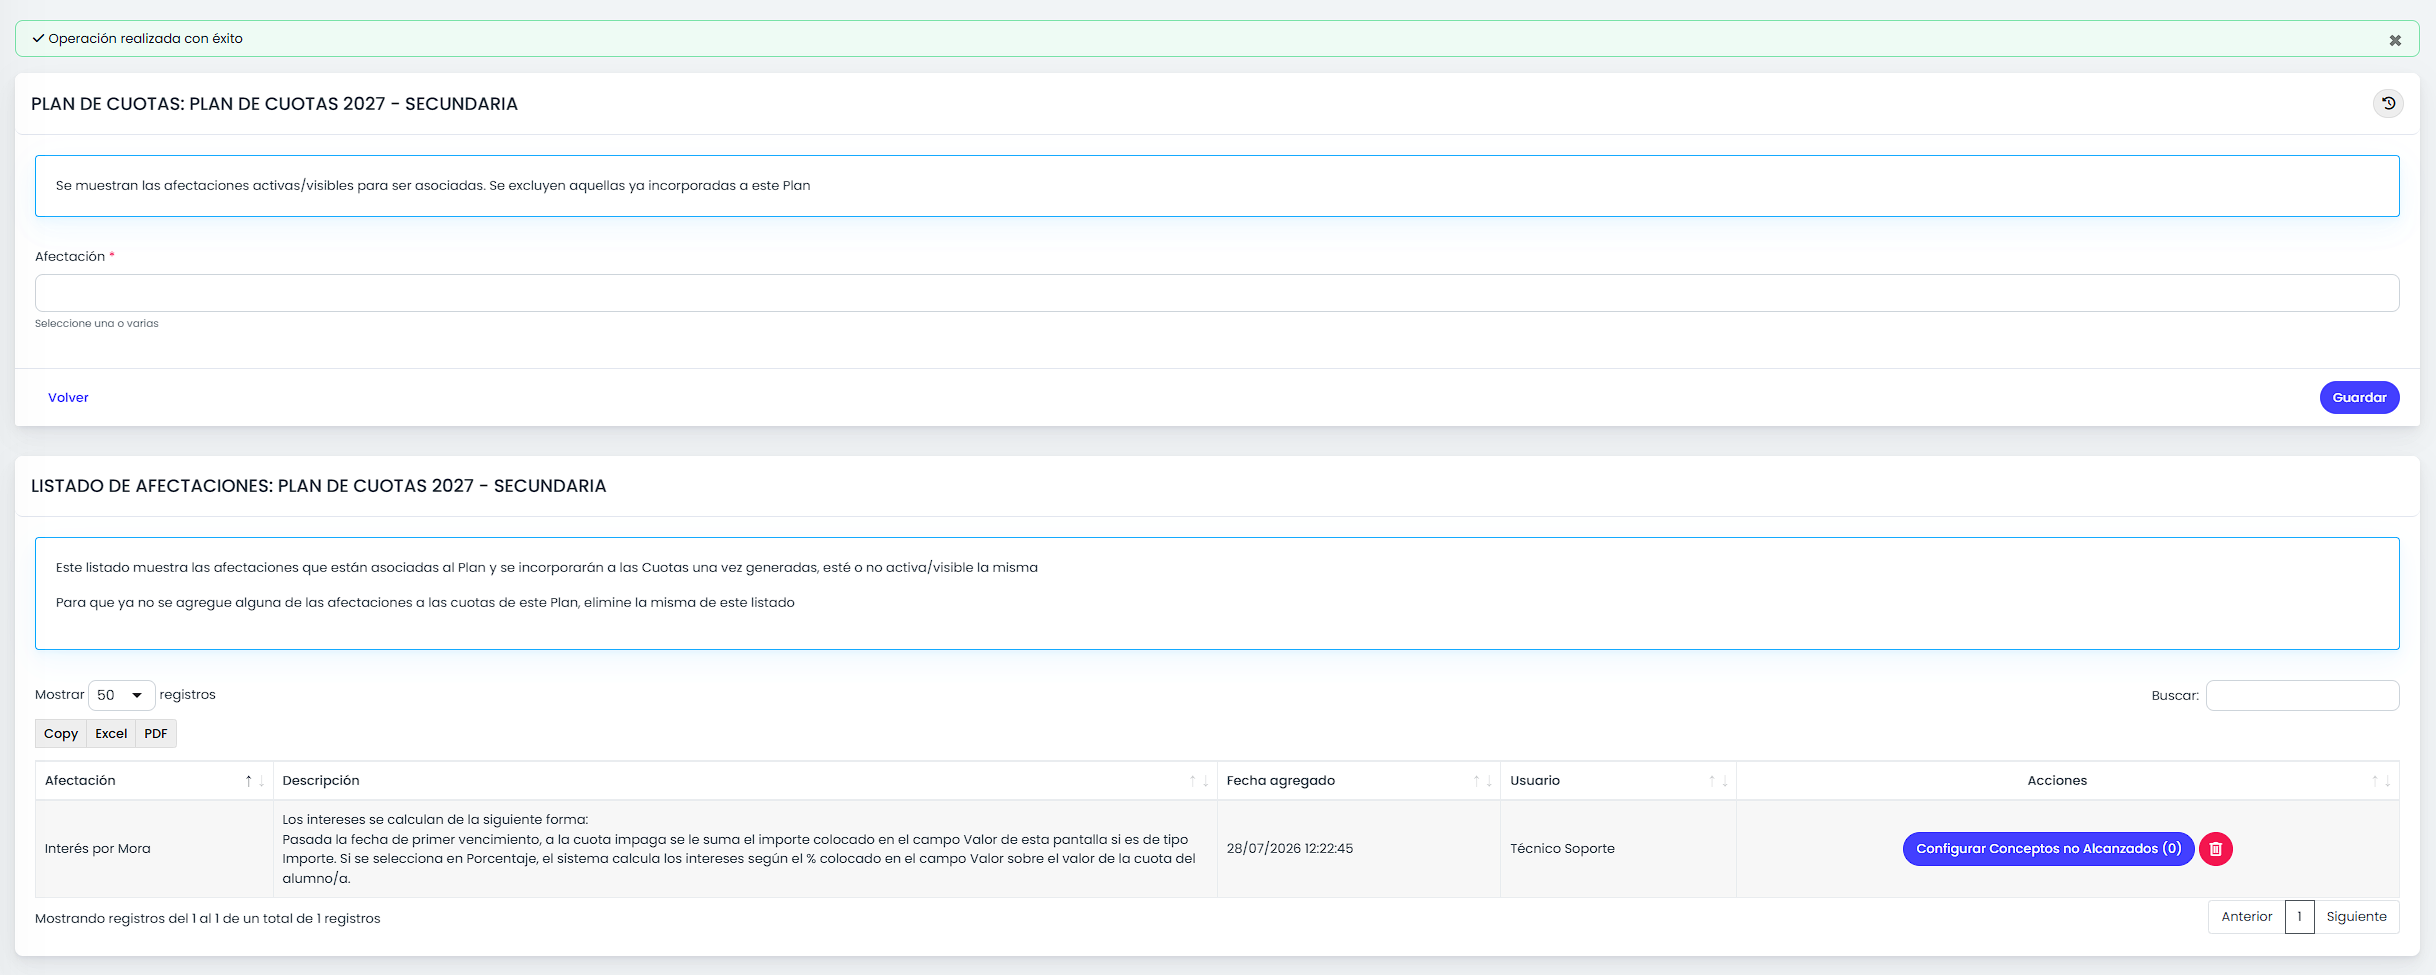Delete the Interés por Mora afectación

2216,849
